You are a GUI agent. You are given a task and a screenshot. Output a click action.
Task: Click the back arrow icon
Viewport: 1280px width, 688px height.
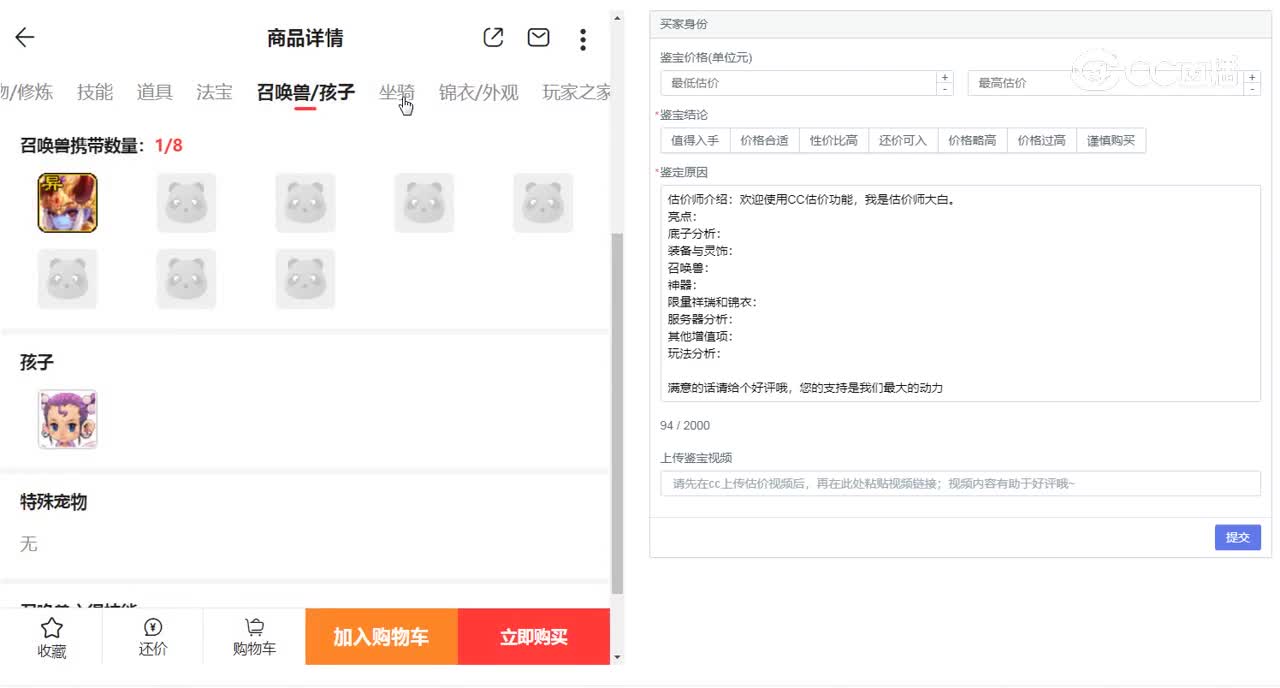[x=25, y=38]
